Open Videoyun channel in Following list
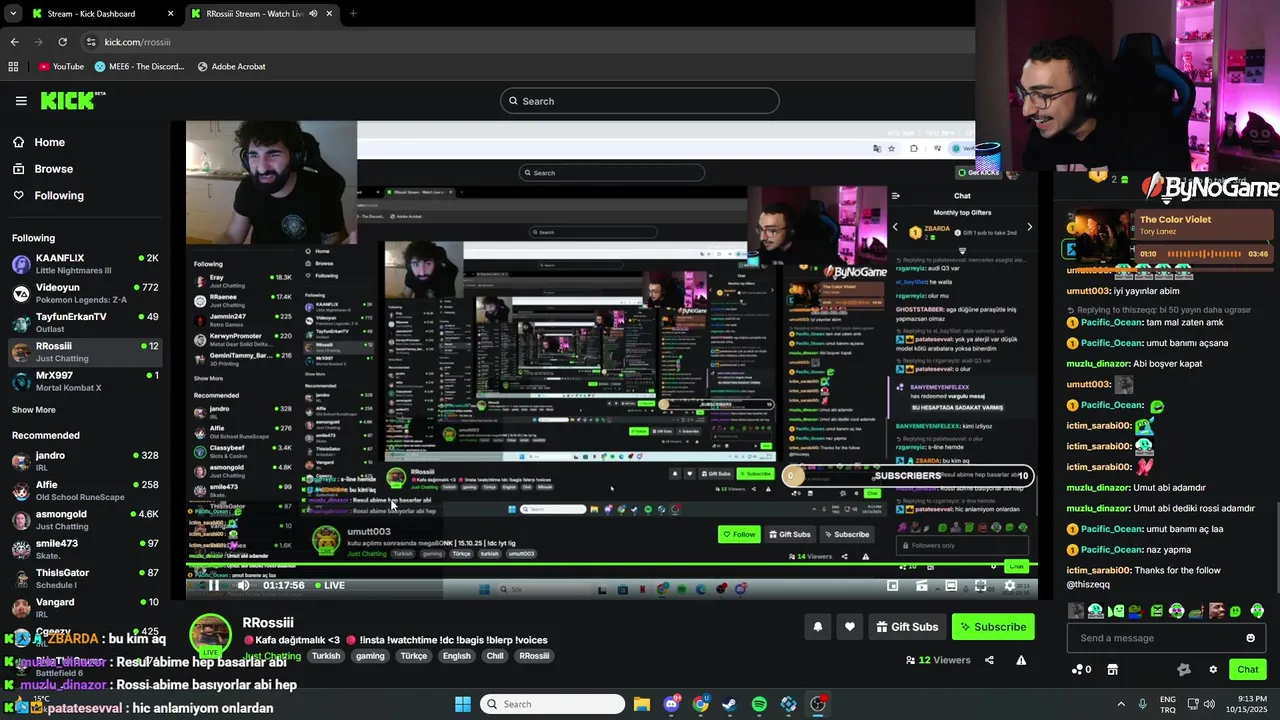Image resolution: width=1280 pixels, height=720 pixels. pos(85,293)
